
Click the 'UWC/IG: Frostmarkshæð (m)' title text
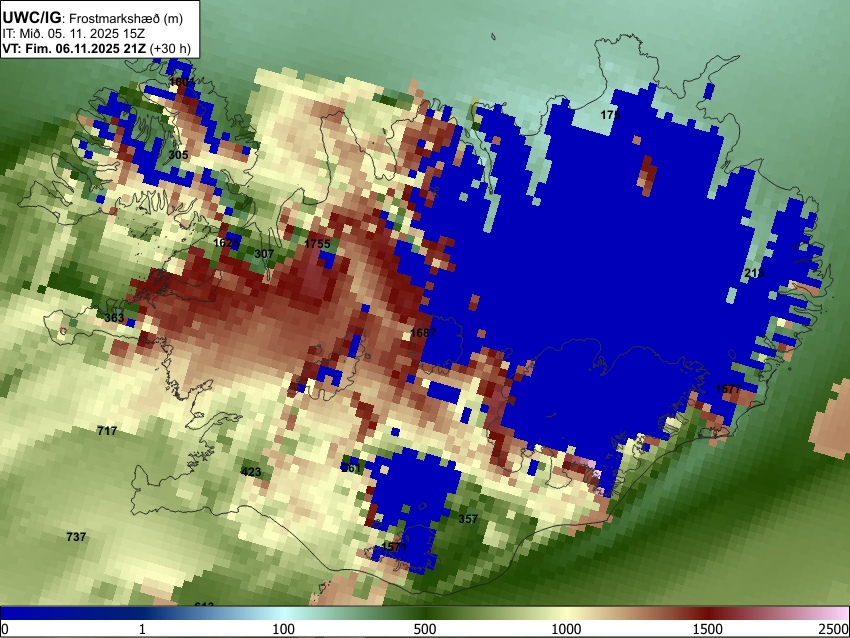pyautogui.click(x=93, y=18)
